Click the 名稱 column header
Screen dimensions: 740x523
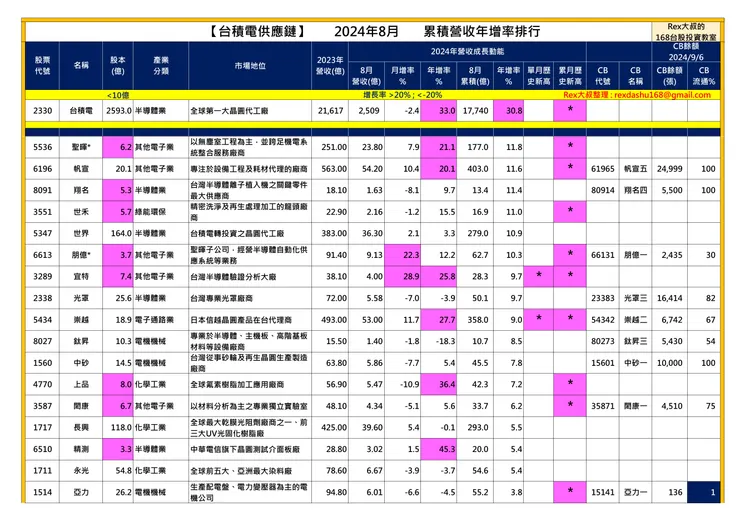(81, 66)
